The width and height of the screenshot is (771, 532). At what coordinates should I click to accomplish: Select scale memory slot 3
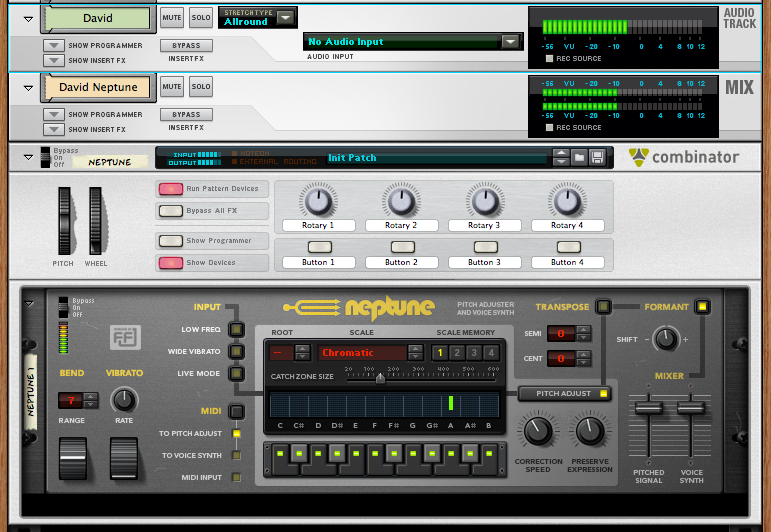click(474, 353)
